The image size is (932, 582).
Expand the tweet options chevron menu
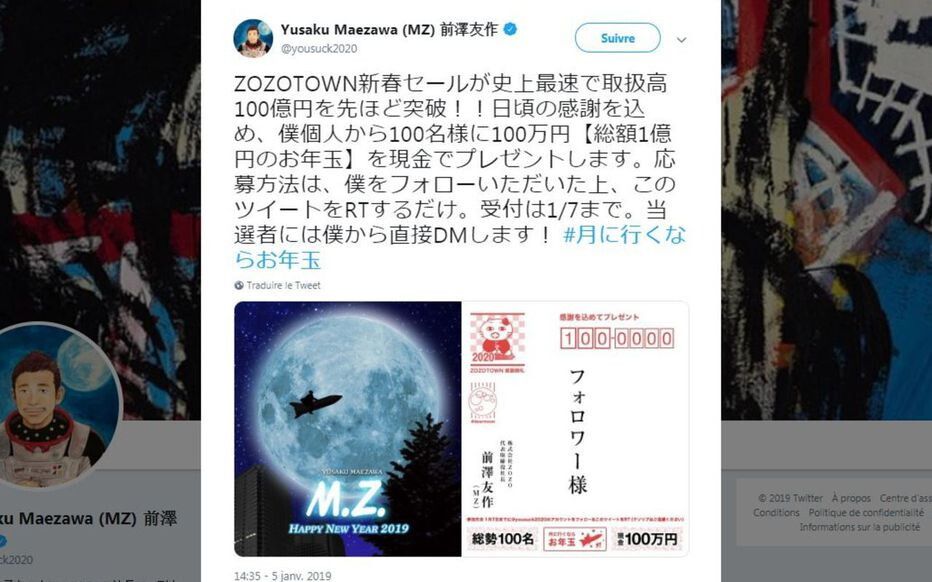pyautogui.click(x=682, y=40)
